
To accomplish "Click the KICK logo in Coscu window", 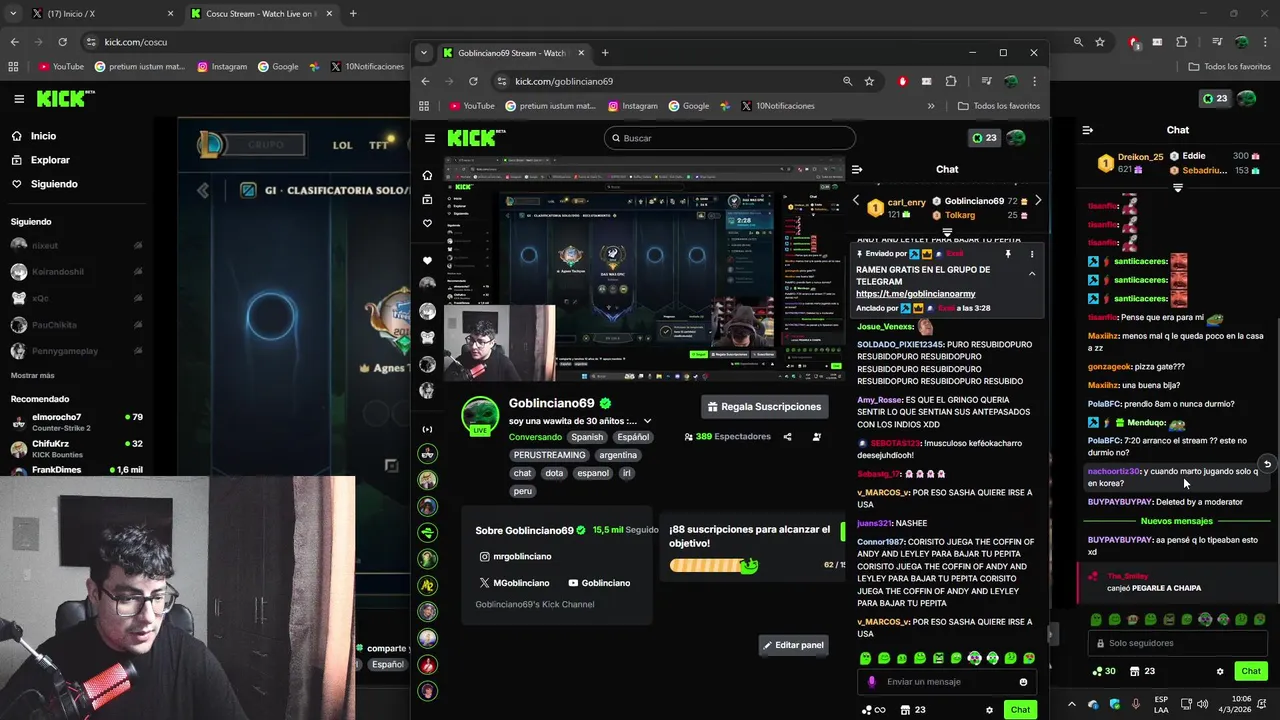I will 66,98.
